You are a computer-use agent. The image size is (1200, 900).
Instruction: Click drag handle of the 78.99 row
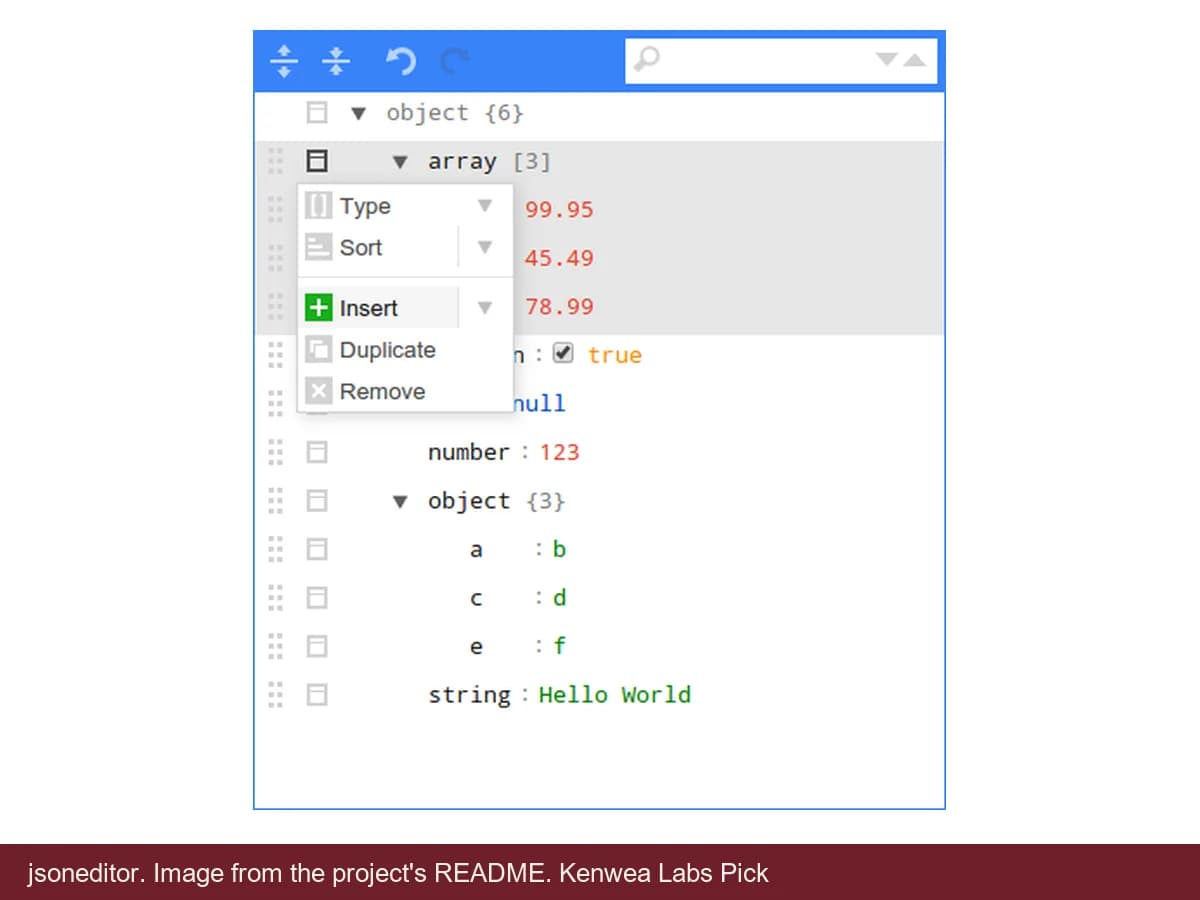(x=276, y=306)
